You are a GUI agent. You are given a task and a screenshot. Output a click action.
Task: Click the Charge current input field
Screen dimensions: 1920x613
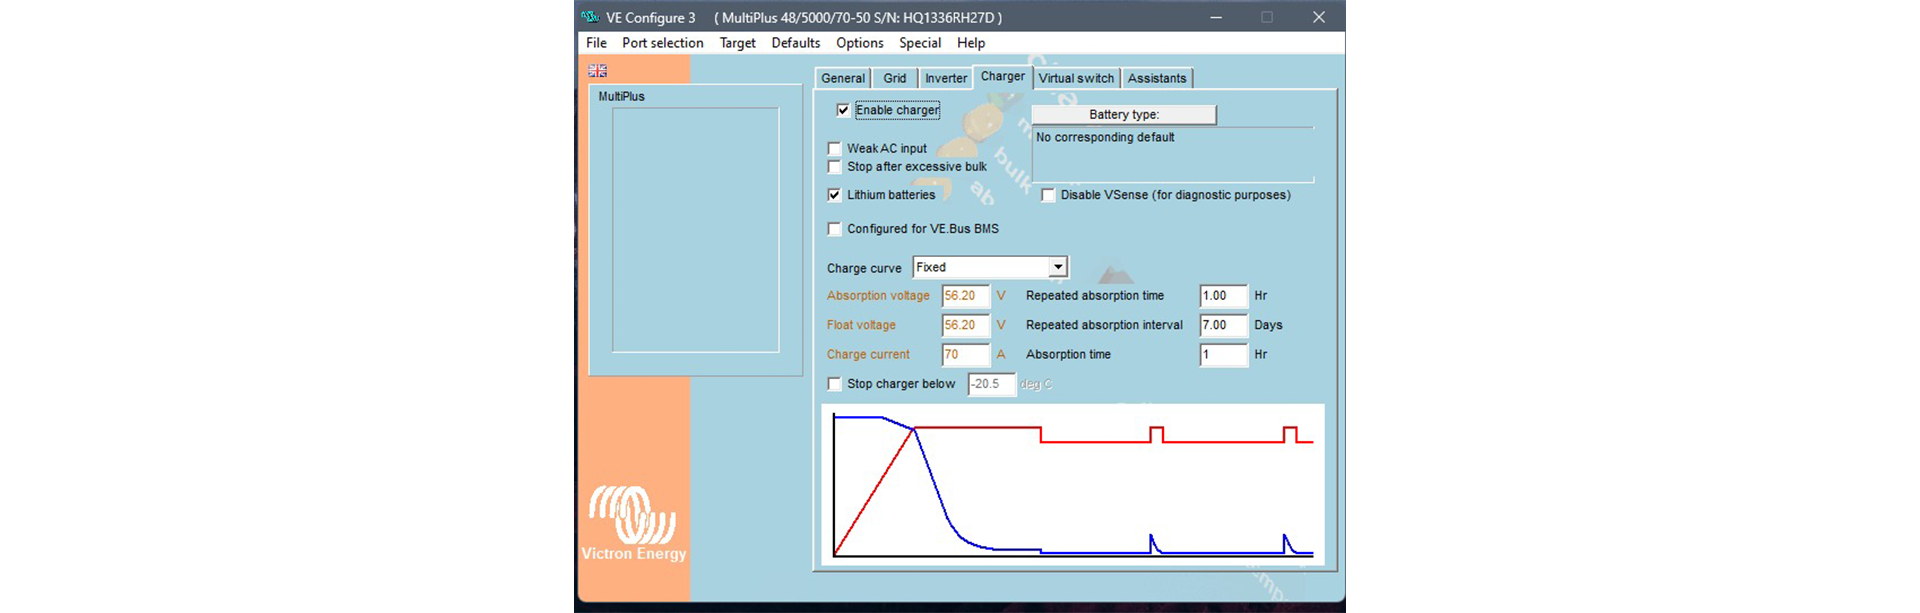(x=964, y=355)
